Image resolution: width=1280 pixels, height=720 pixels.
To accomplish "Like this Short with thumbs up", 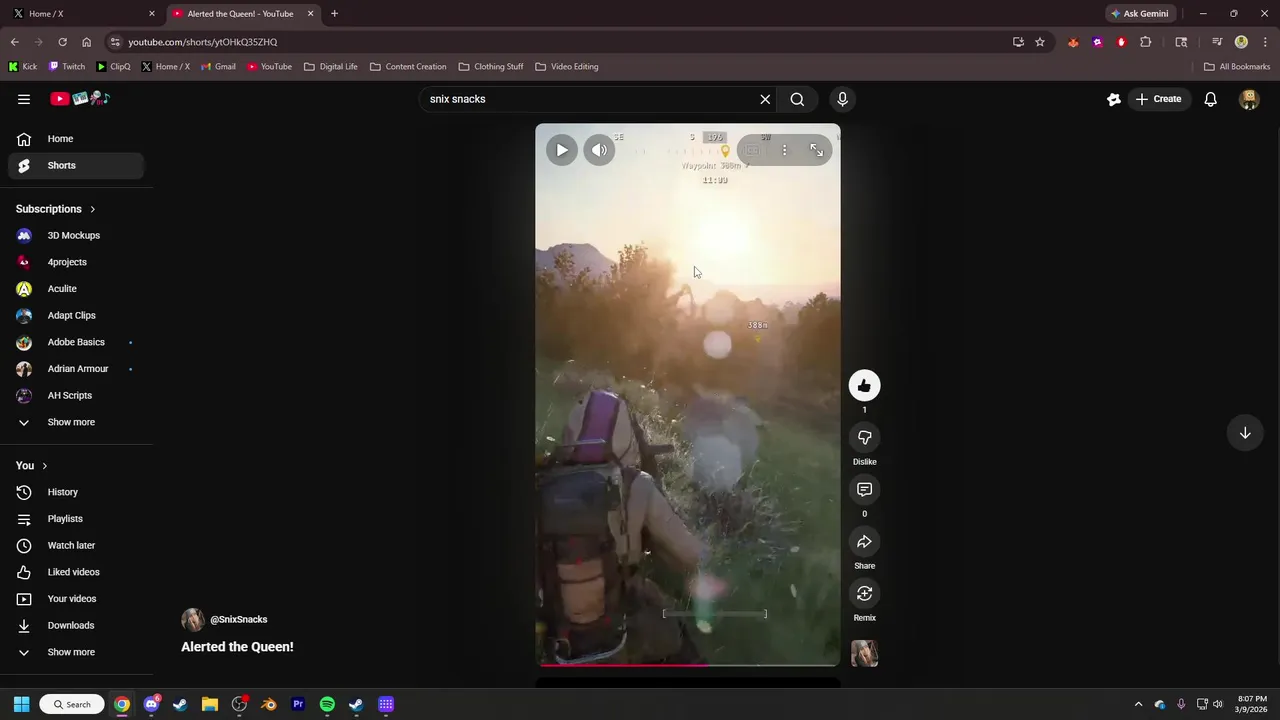I will [x=865, y=386].
